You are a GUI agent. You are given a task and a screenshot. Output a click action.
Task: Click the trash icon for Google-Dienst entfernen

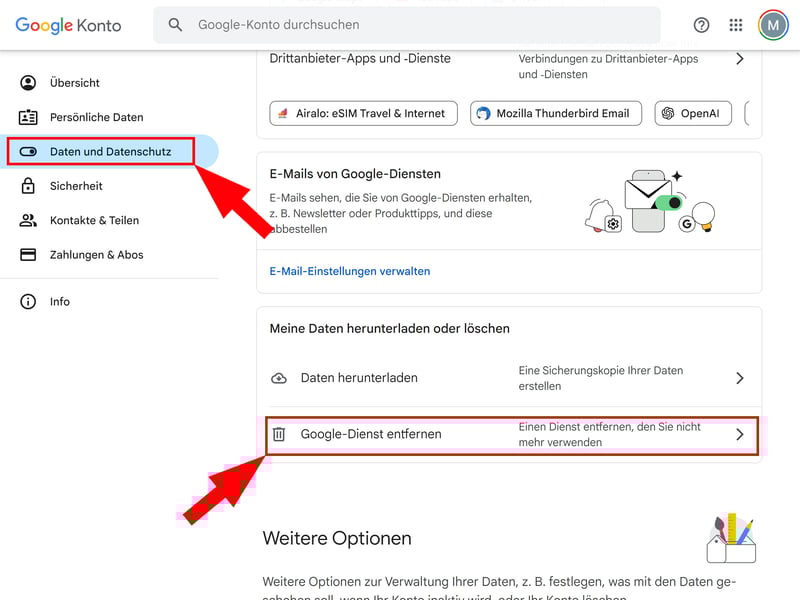pyautogui.click(x=279, y=434)
